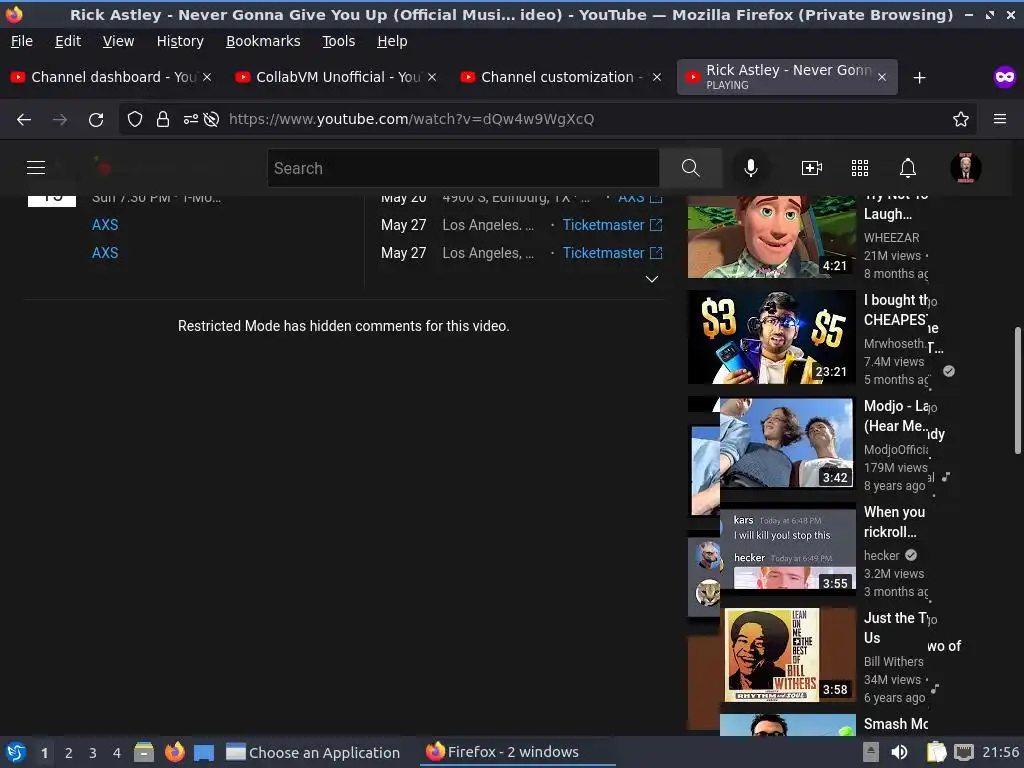Open the YouTube guide hamburger menu
The width and height of the screenshot is (1024, 768).
36,168
